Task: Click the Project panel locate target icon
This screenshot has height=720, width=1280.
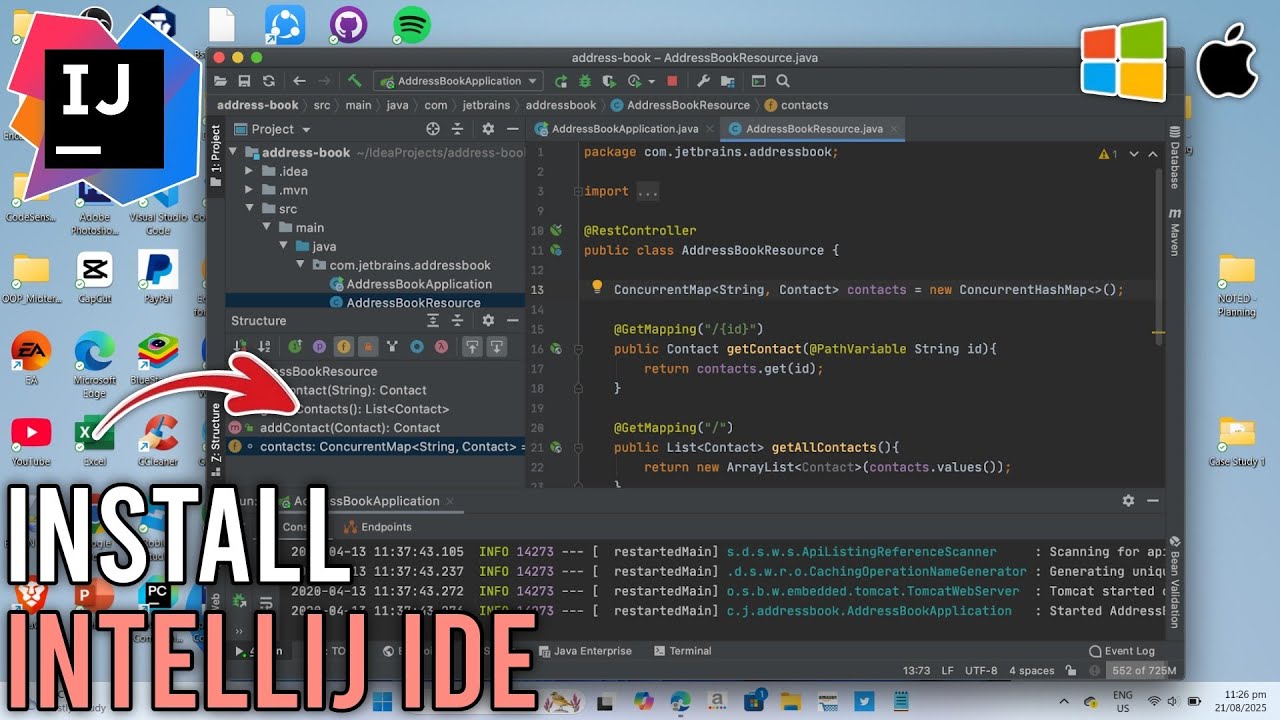Action: (x=433, y=129)
